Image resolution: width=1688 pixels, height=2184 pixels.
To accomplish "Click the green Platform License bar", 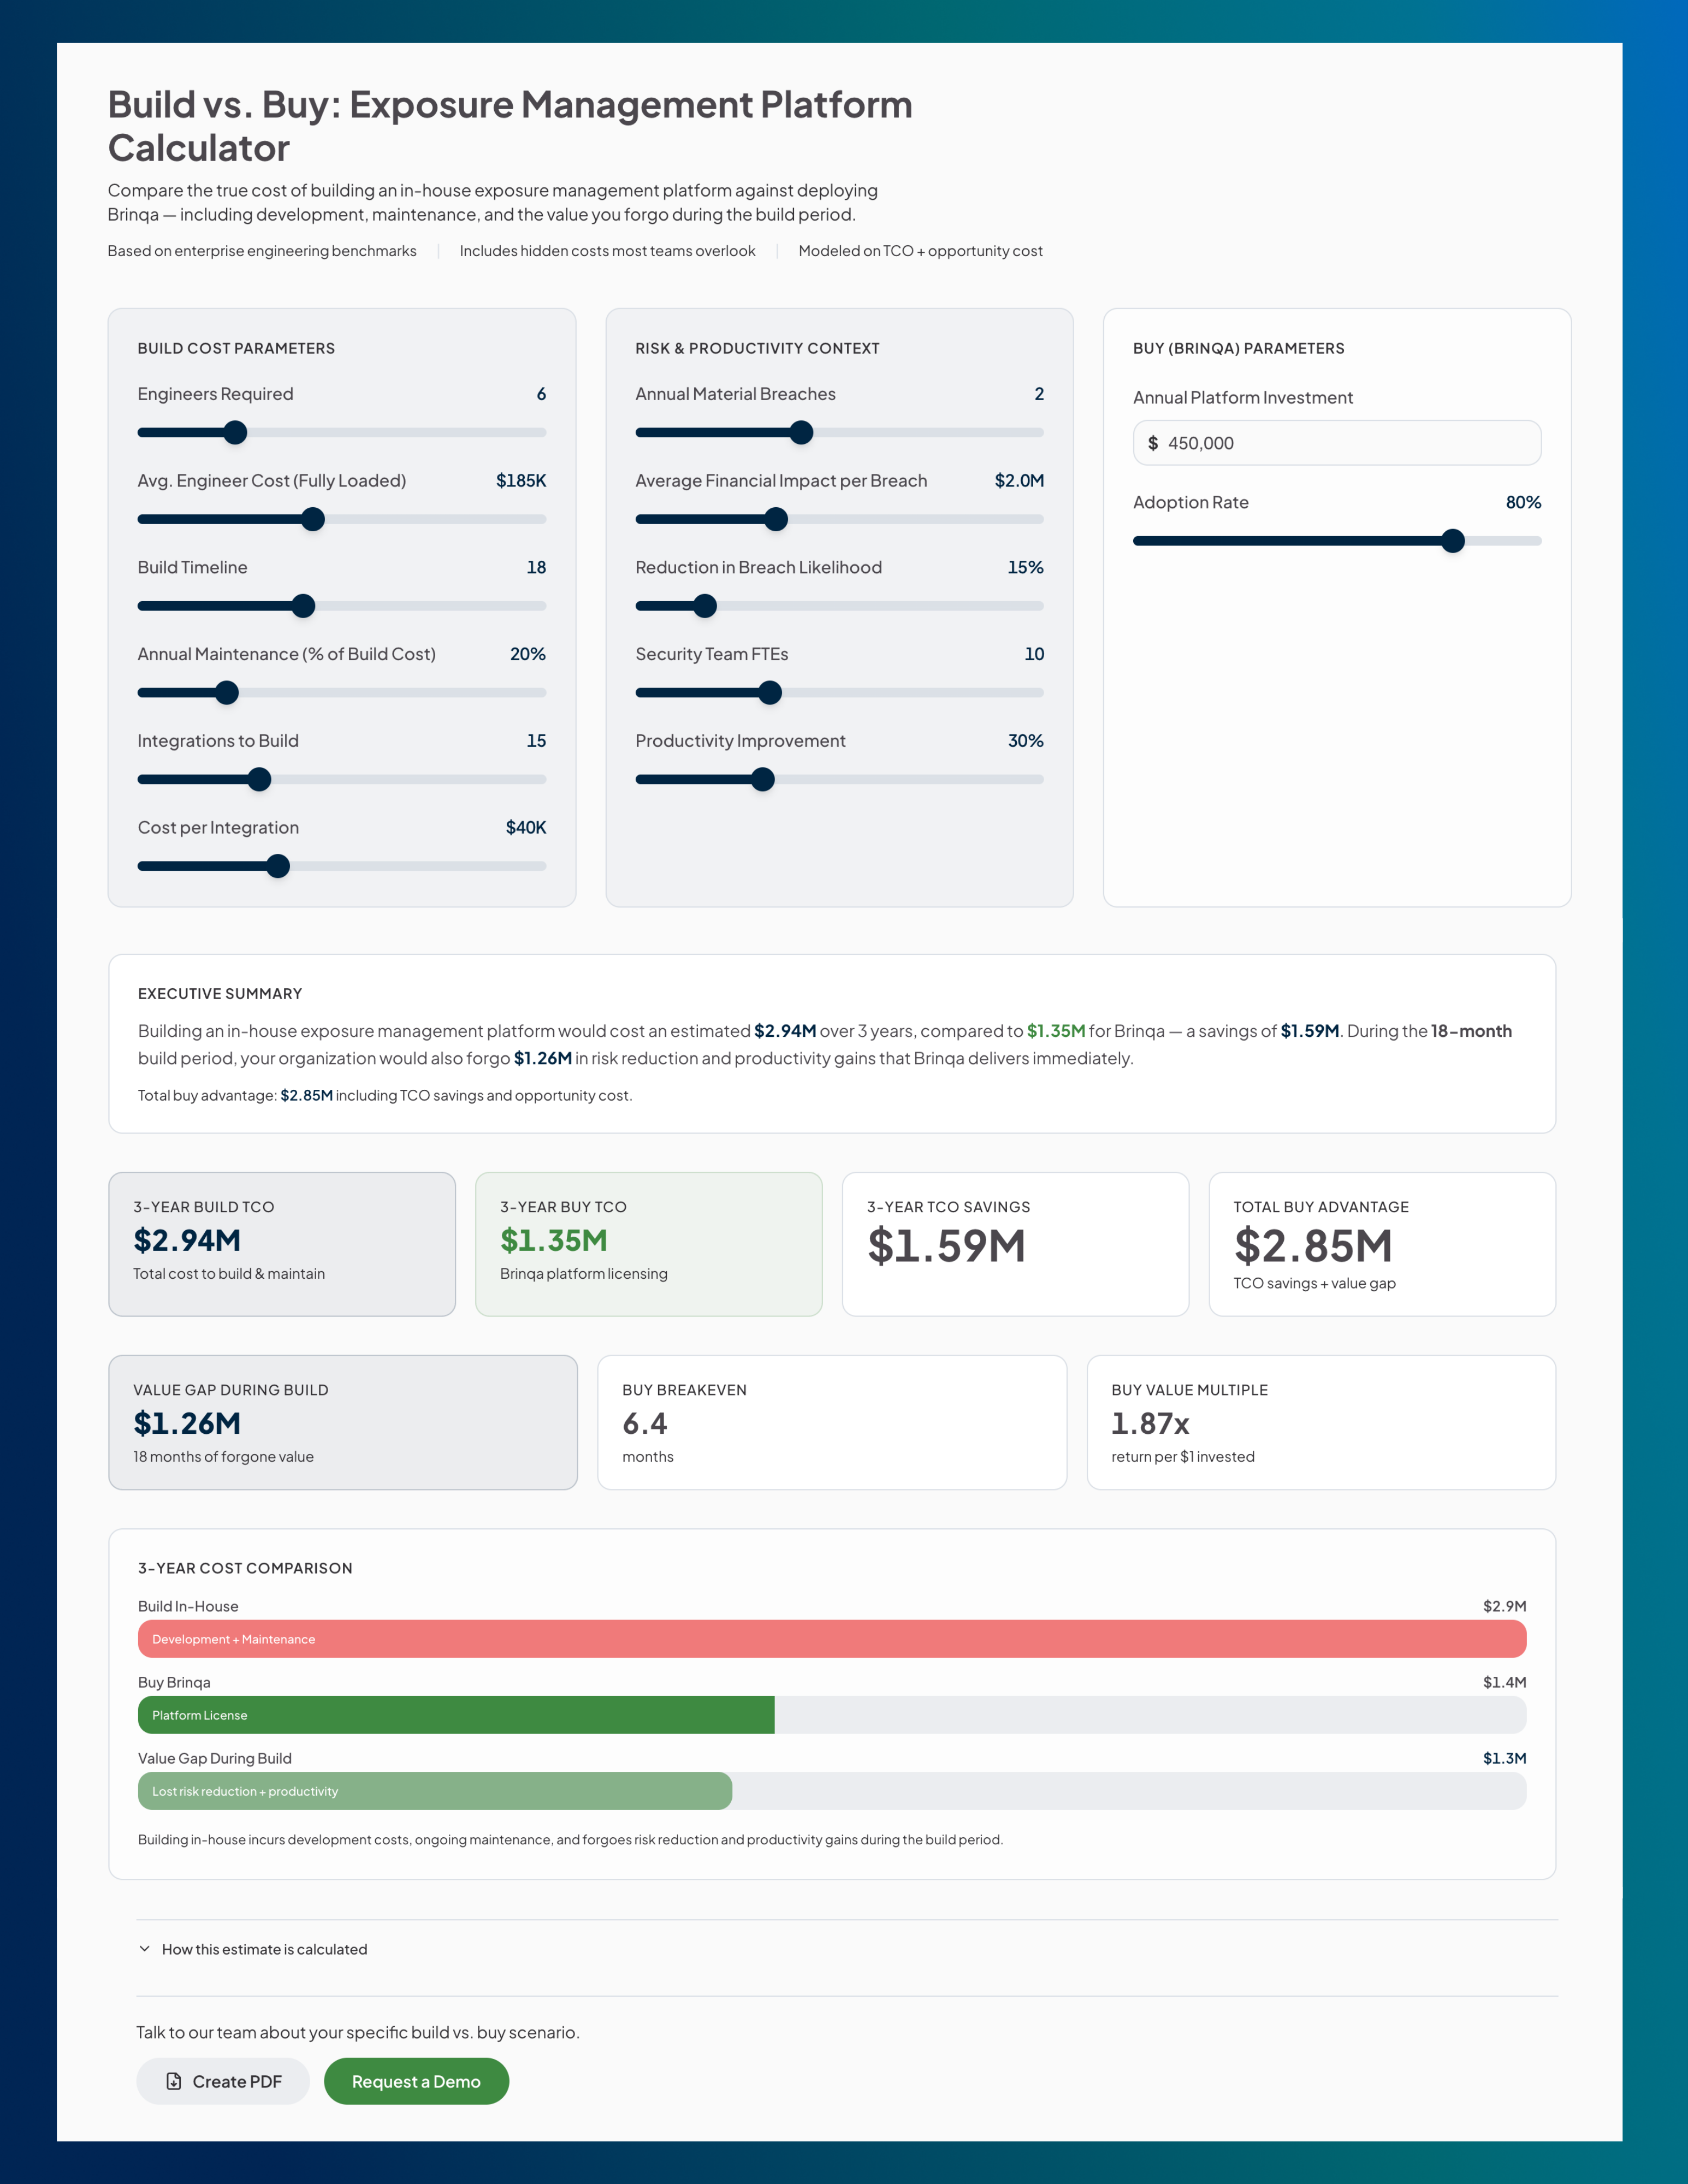I will click(x=456, y=1715).
